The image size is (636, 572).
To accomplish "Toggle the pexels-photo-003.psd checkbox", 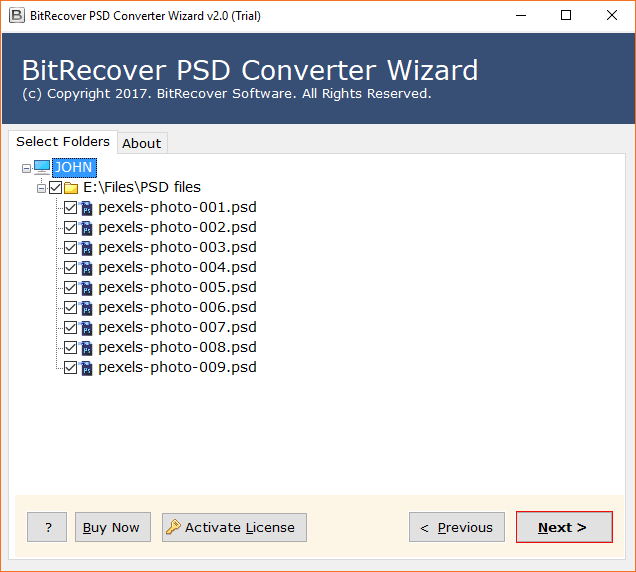I will 71,247.
